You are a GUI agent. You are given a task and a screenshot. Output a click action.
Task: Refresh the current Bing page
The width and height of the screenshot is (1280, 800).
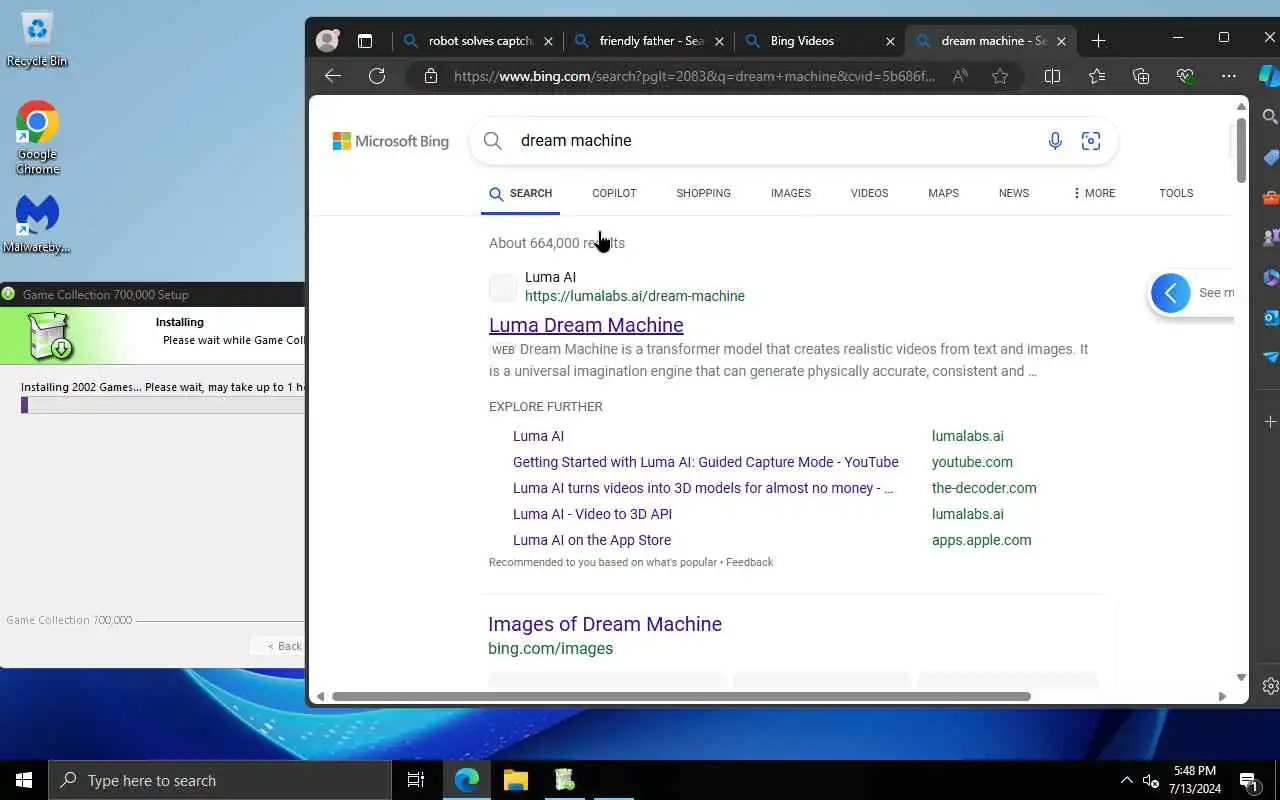[377, 76]
